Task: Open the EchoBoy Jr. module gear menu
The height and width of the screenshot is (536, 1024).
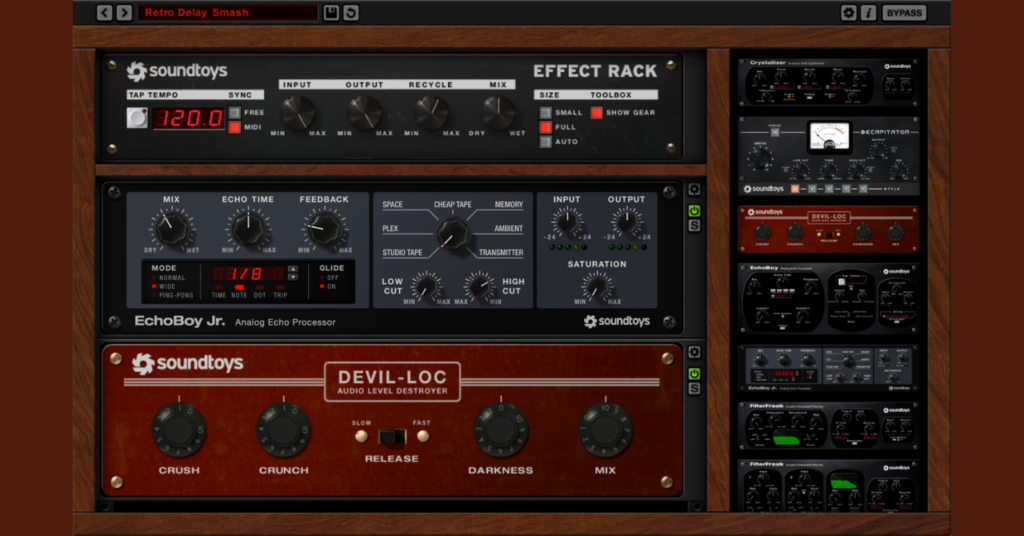Action: click(694, 190)
